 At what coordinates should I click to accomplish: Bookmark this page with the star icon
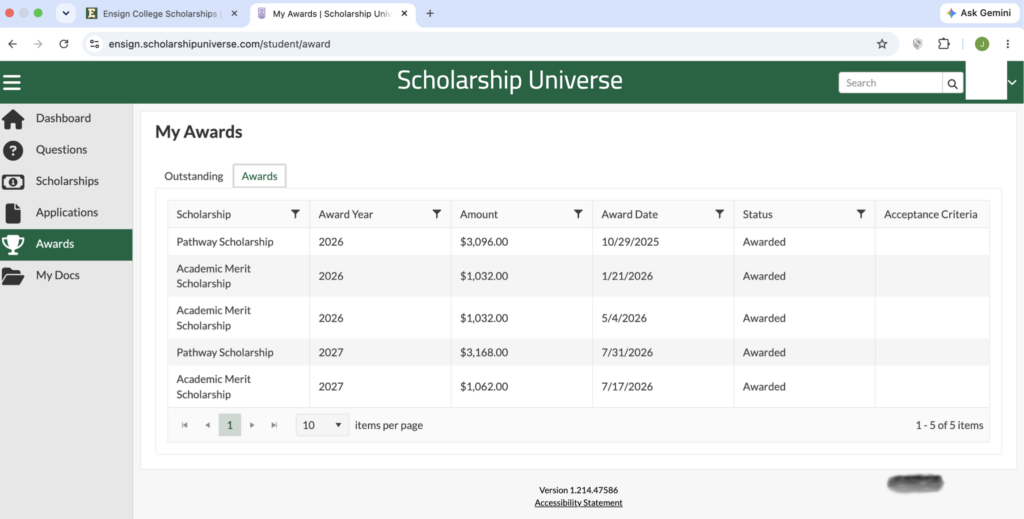click(x=882, y=44)
